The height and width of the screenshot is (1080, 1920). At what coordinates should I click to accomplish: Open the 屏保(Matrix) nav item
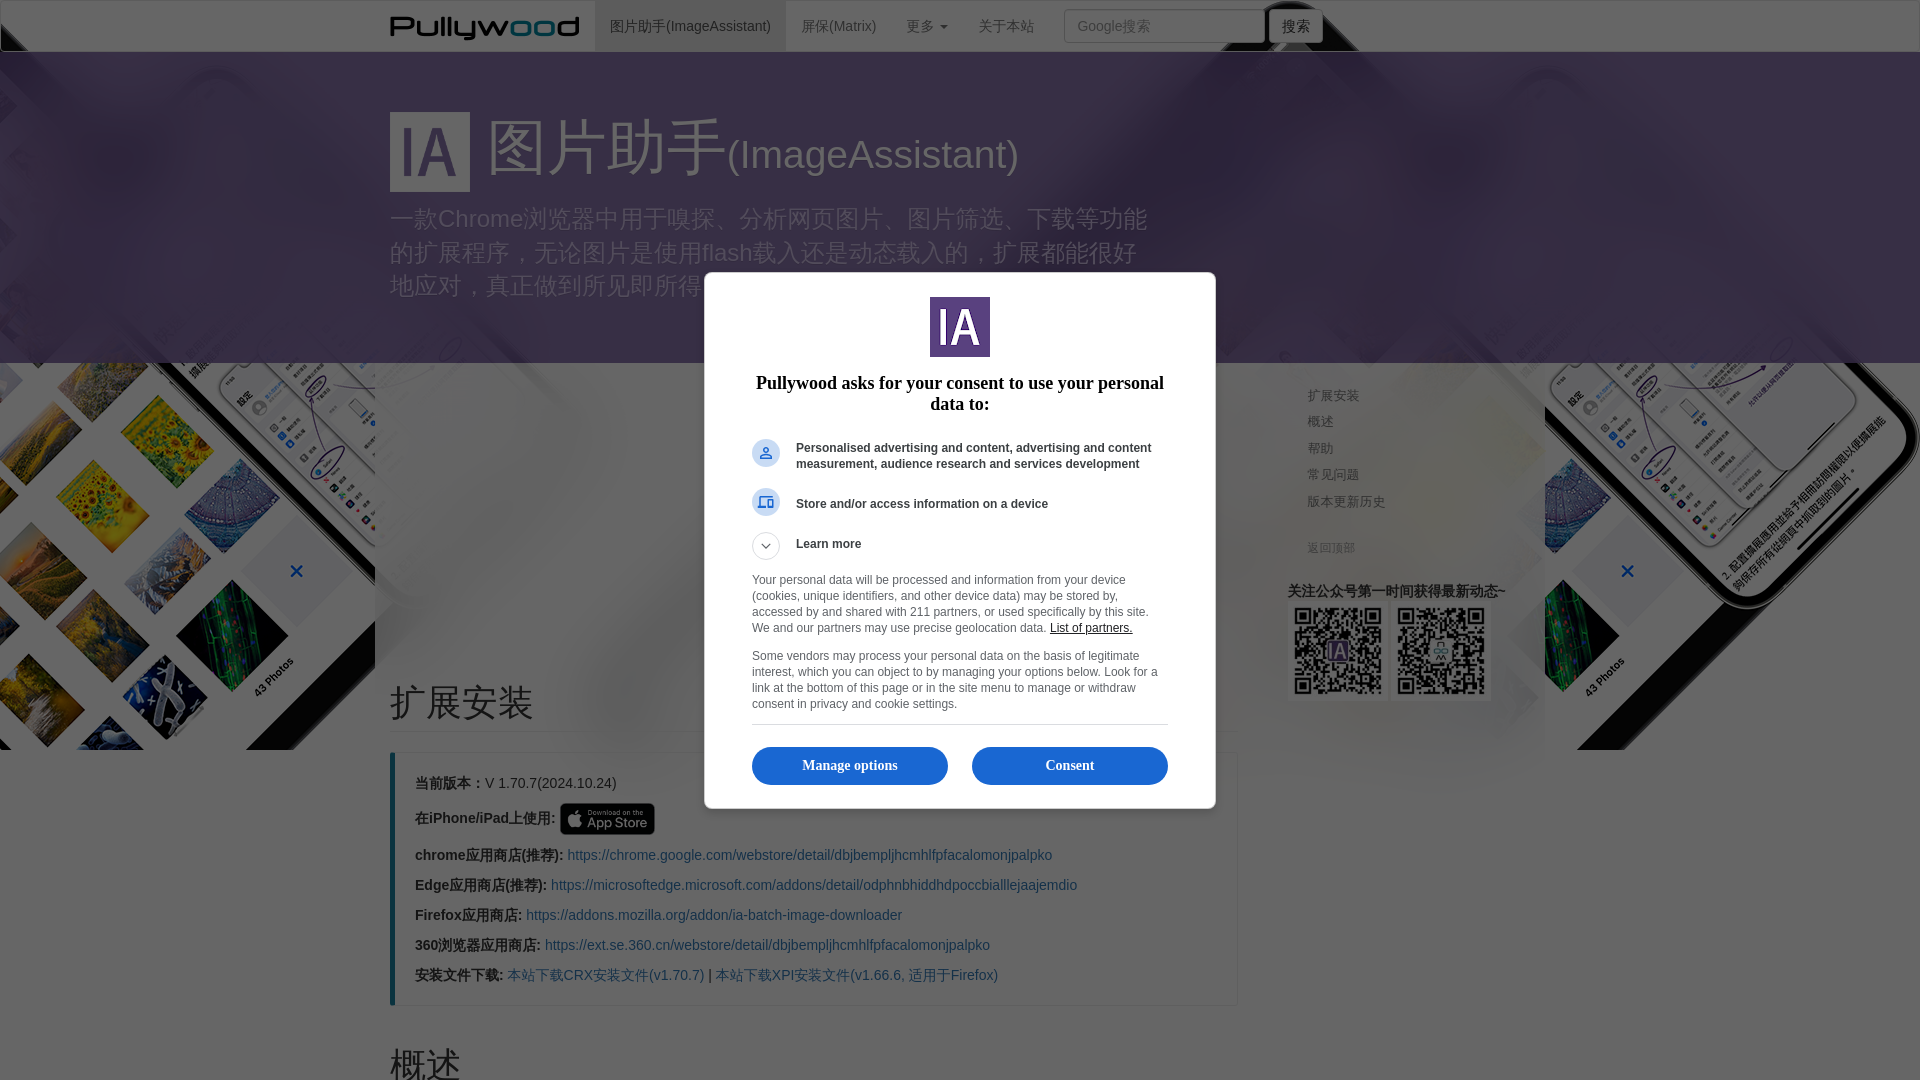(x=838, y=26)
